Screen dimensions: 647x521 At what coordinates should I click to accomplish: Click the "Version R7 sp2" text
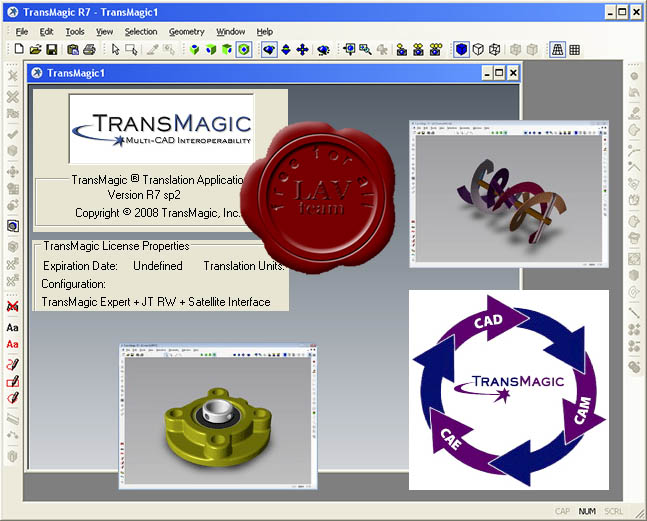(x=144, y=195)
